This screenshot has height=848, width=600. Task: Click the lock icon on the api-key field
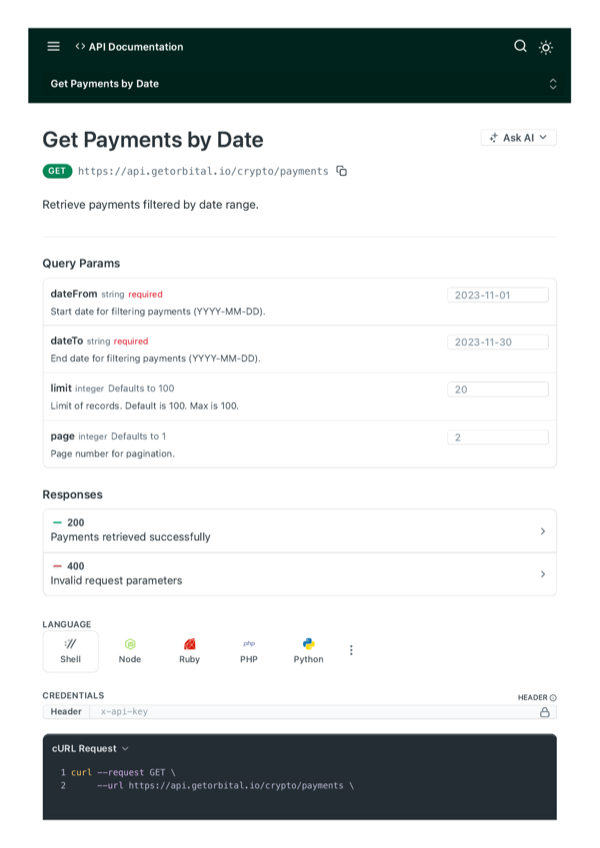(545, 711)
